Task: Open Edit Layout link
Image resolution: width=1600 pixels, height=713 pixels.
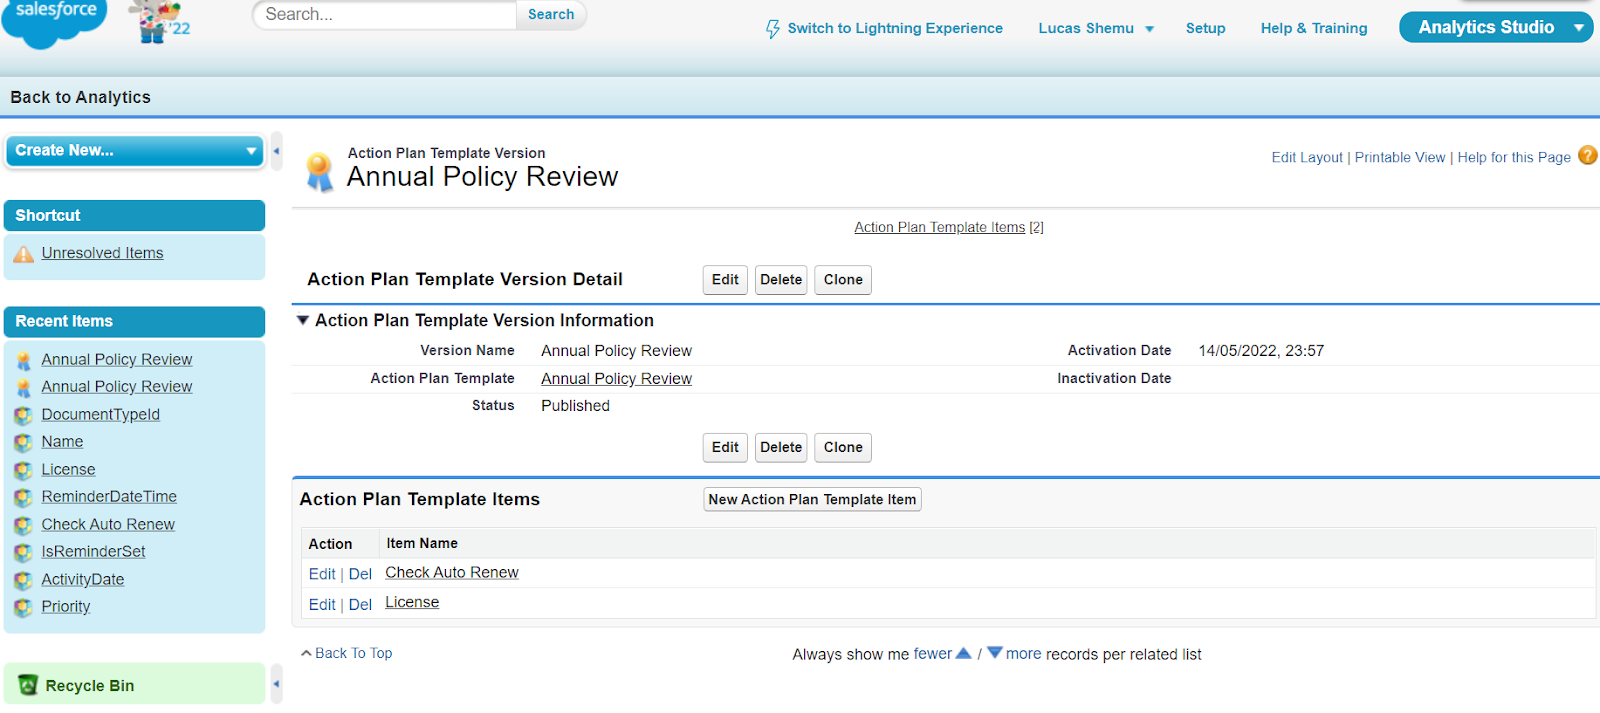Action: [1307, 158]
